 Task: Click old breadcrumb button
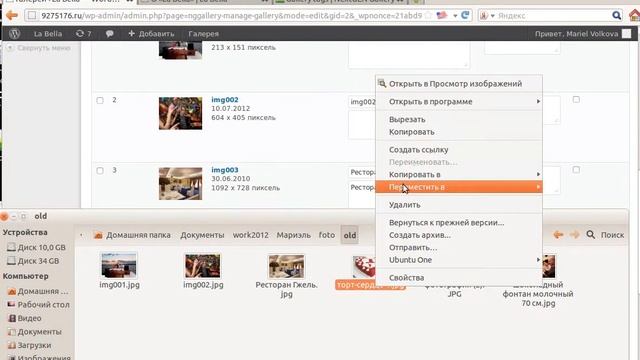[350, 235]
